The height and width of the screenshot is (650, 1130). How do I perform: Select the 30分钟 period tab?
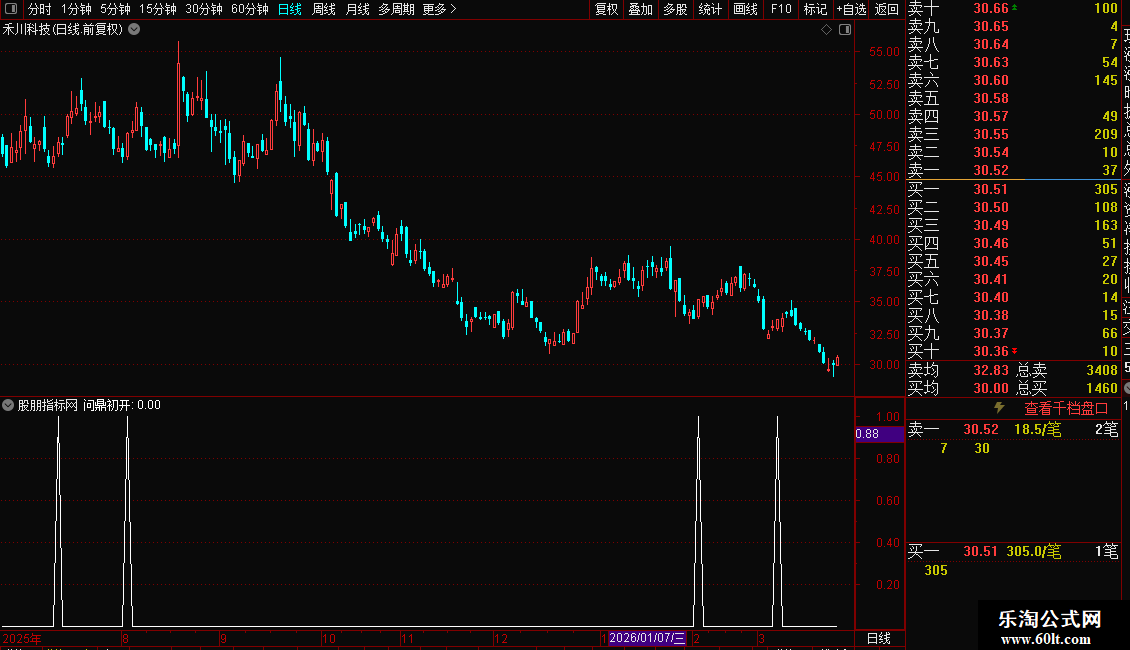tap(204, 9)
